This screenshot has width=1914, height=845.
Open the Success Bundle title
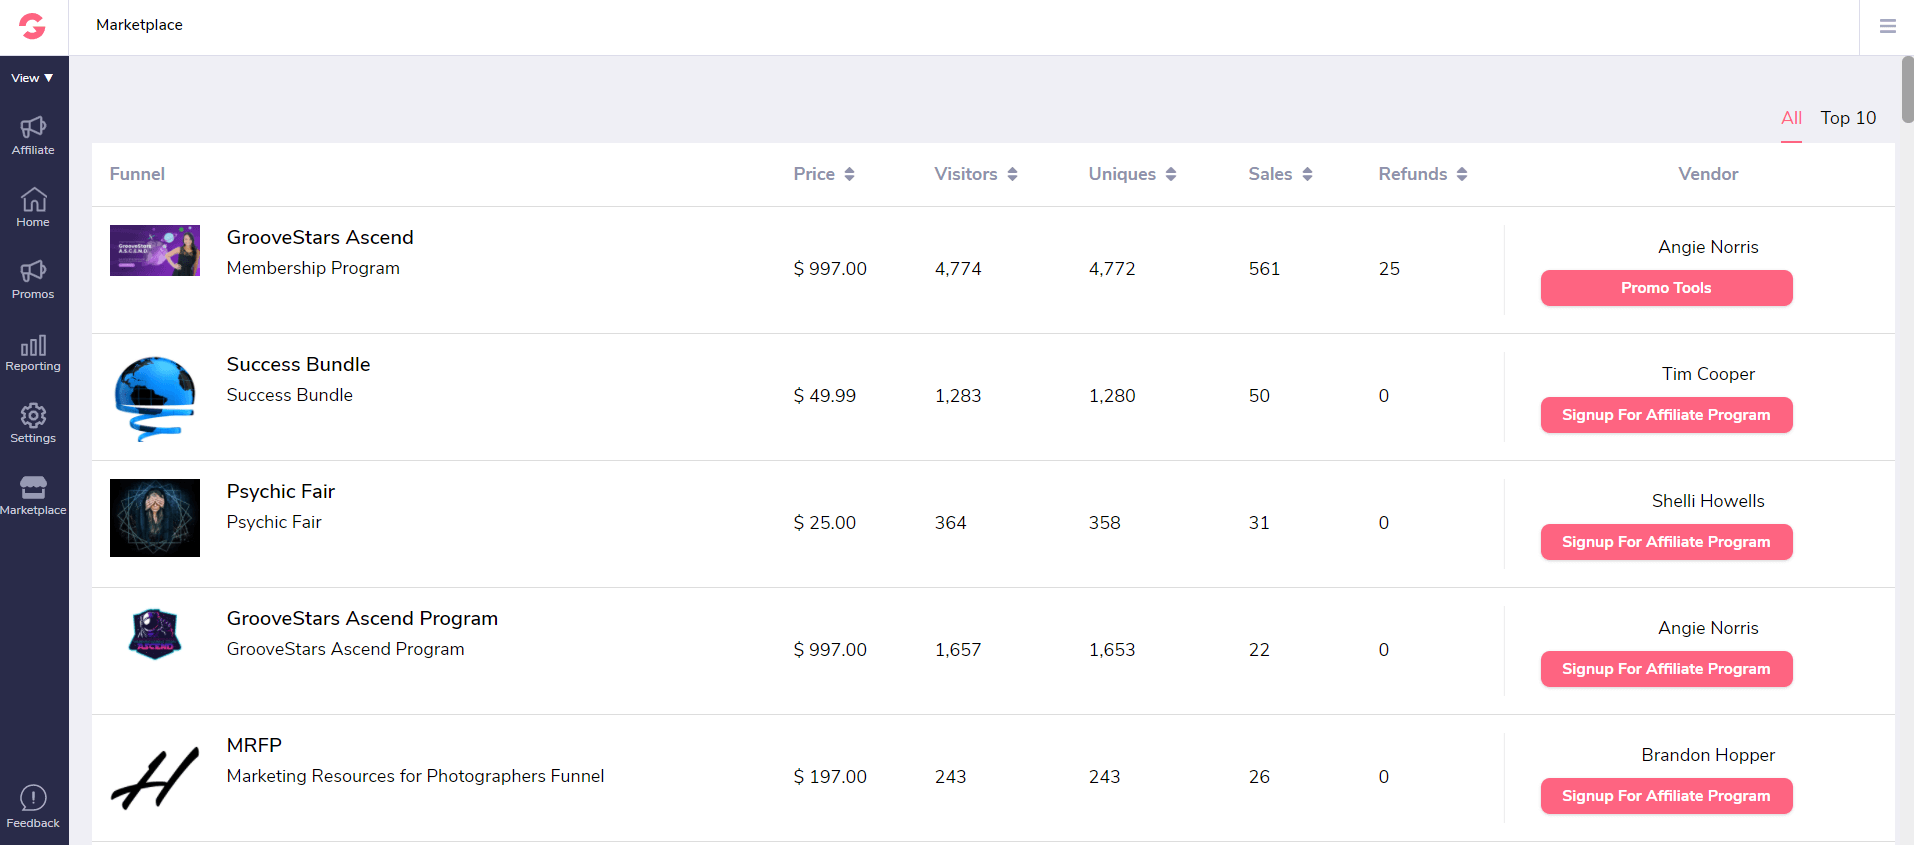[298, 364]
